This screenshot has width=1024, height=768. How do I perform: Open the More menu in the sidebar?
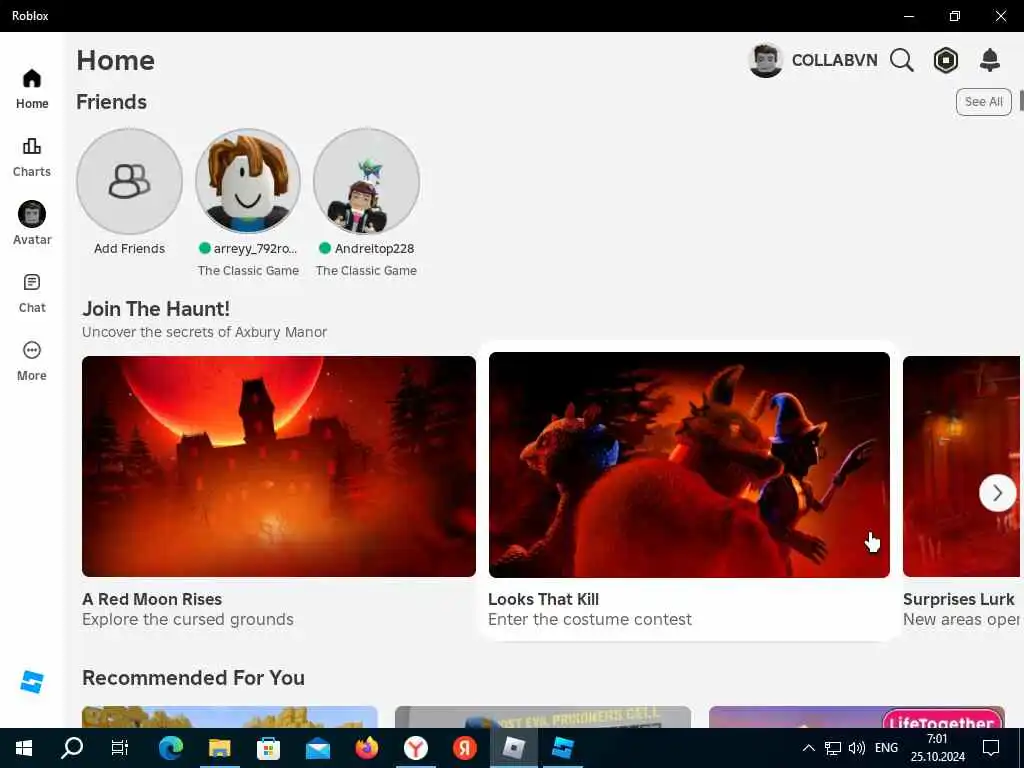tap(32, 361)
